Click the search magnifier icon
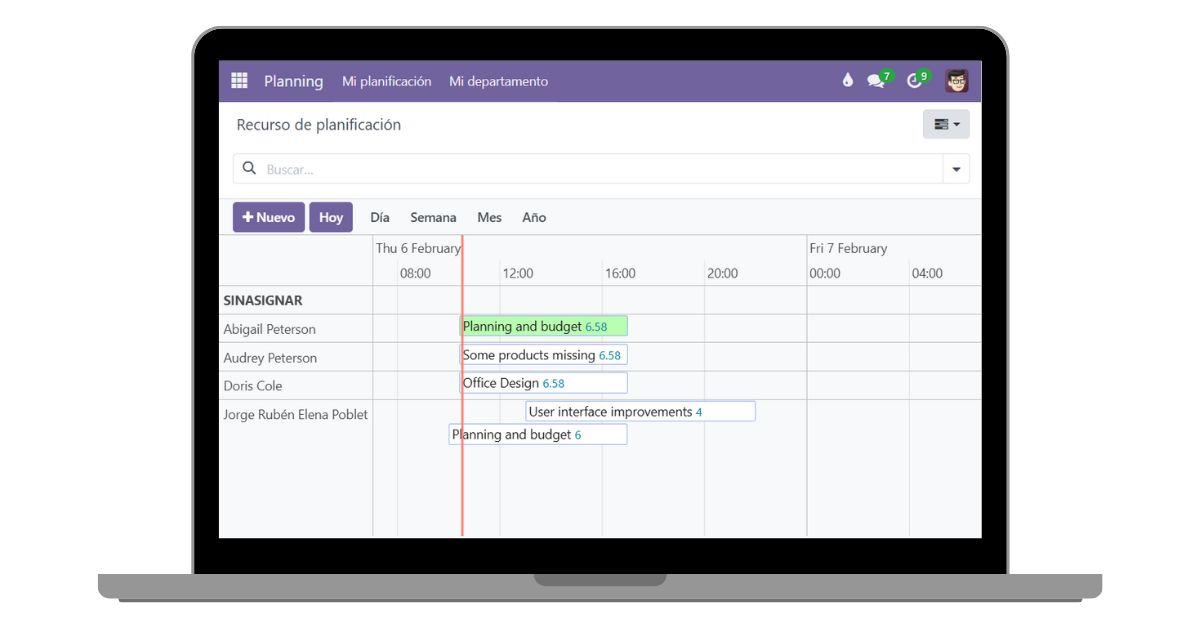The width and height of the screenshot is (1200, 628). (x=250, y=168)
